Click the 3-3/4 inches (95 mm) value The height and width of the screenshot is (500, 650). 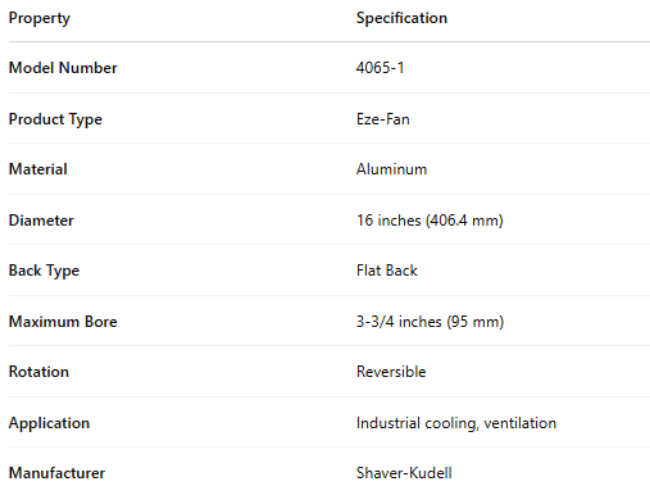point(430,321)
